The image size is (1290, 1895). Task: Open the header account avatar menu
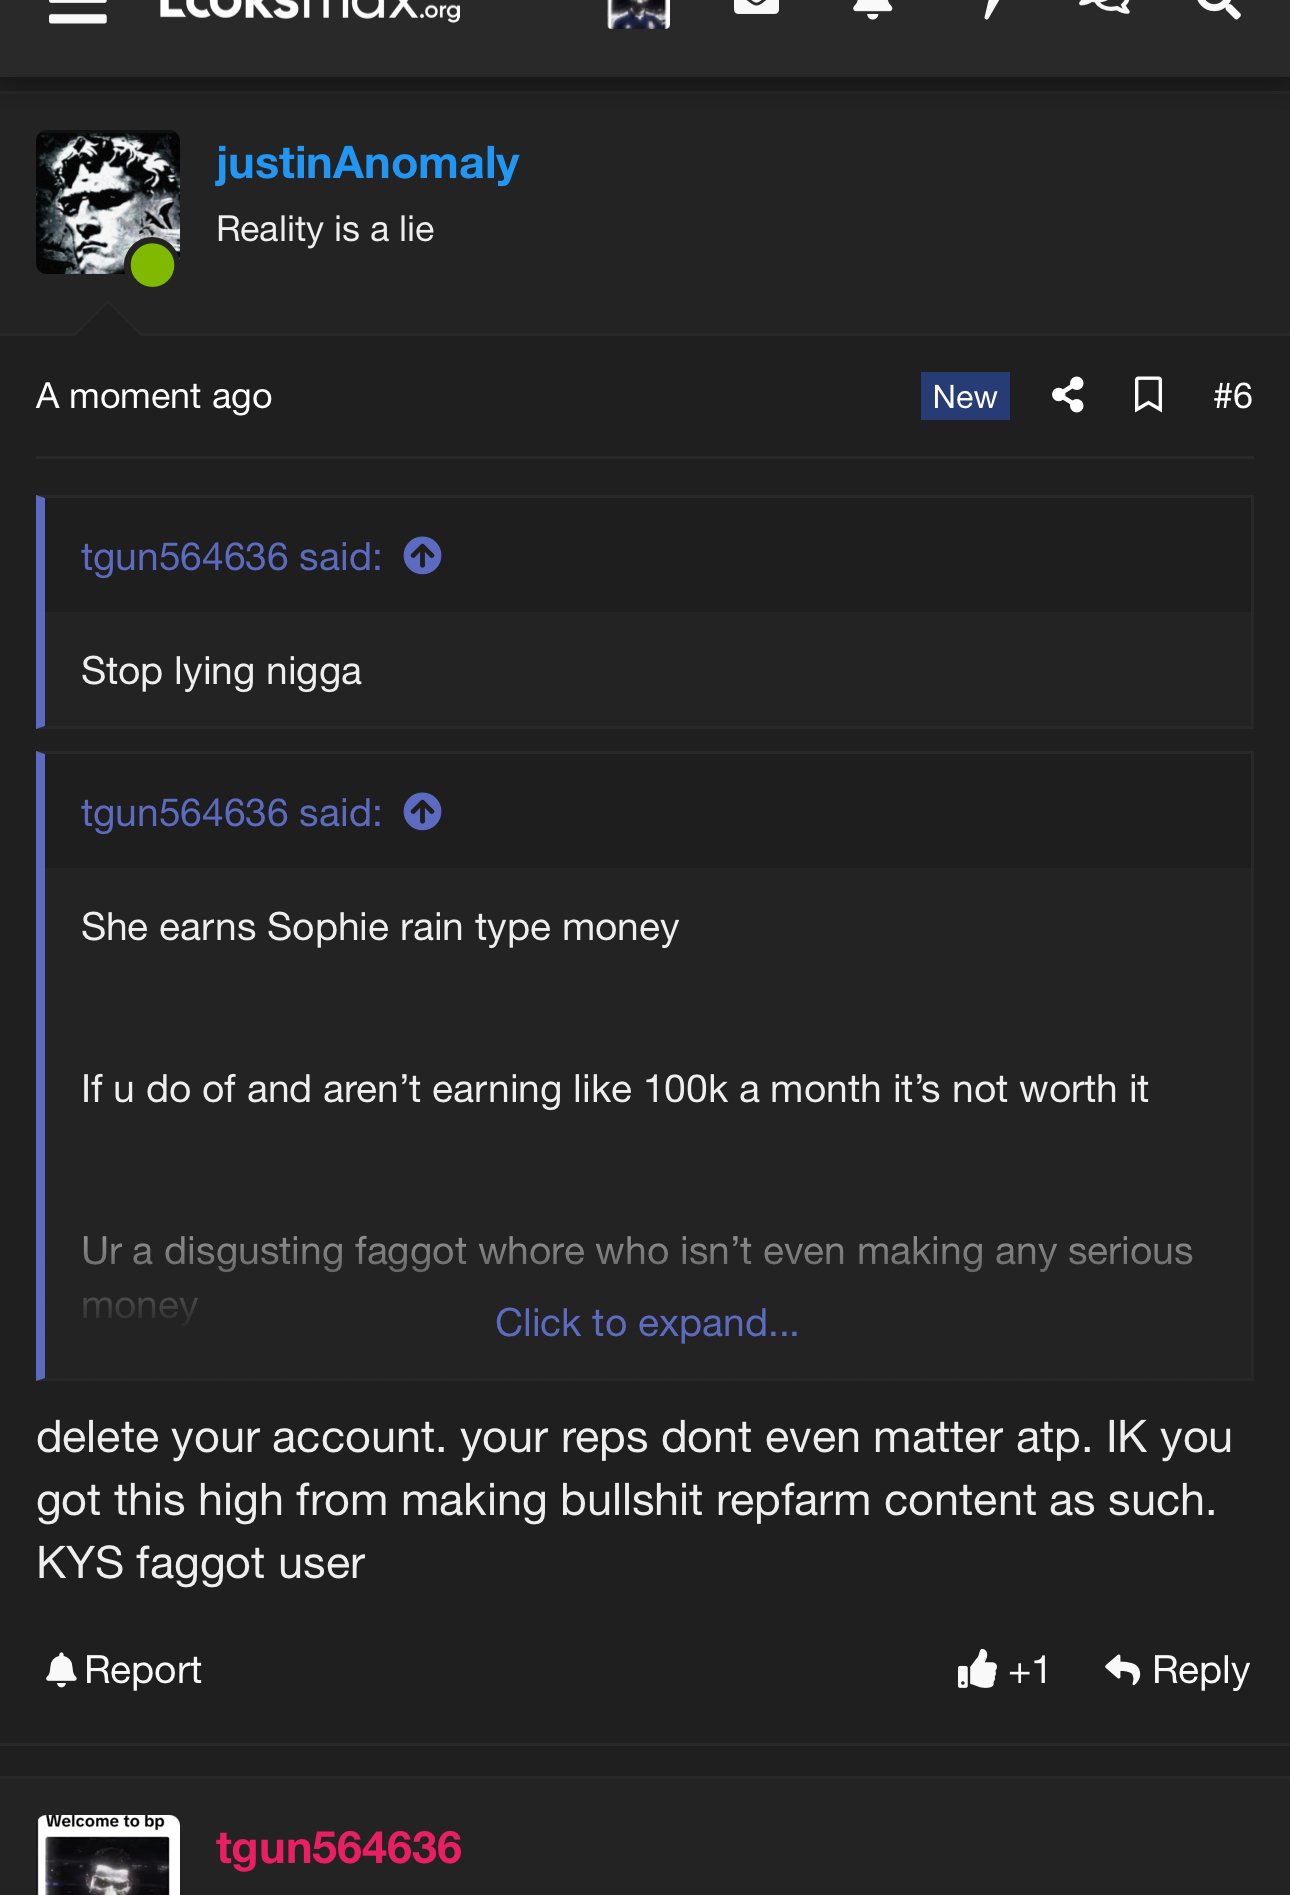coord(638,12)
